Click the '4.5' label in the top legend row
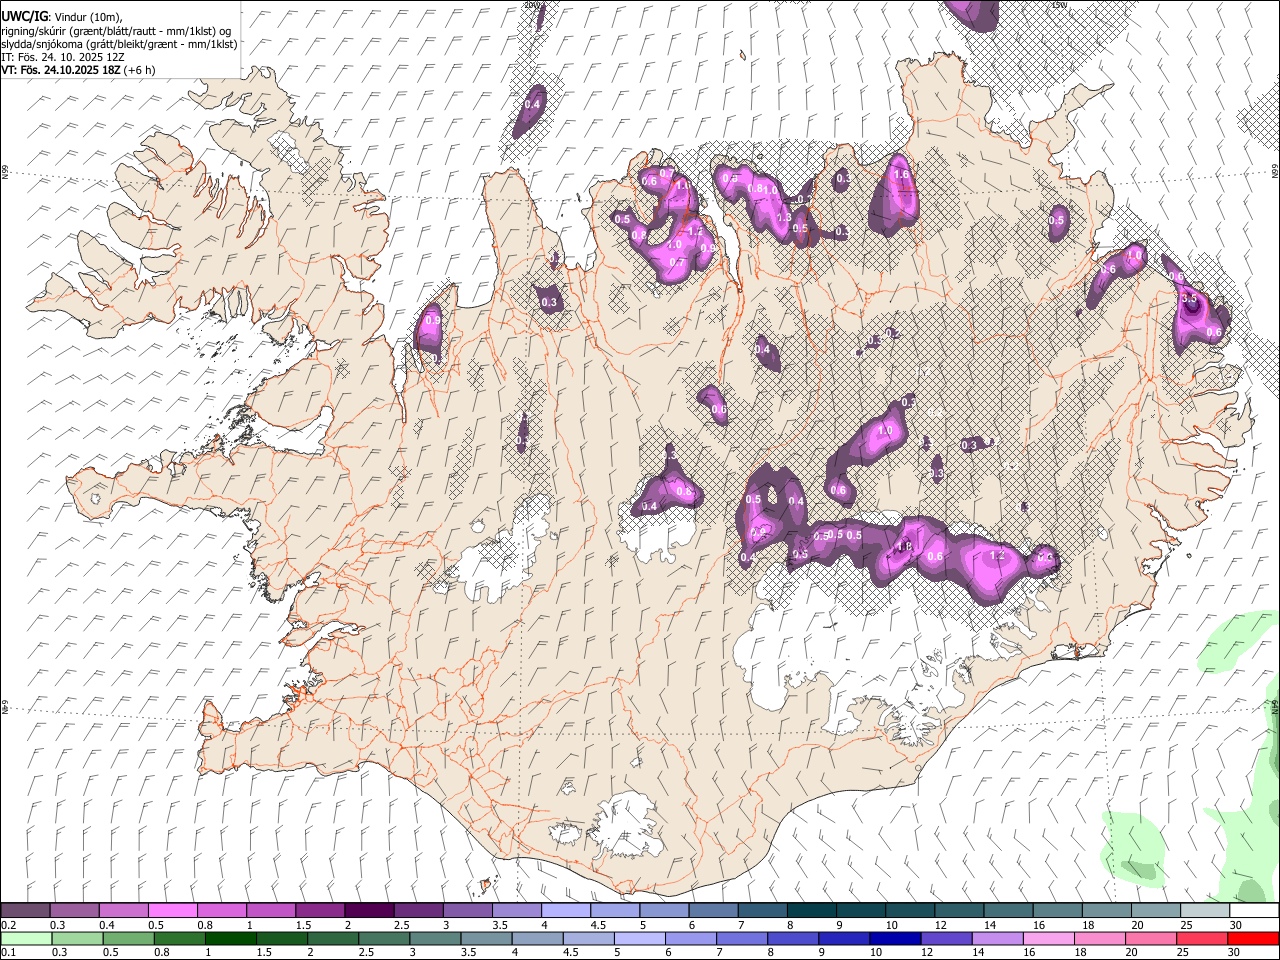The image size is (1280, 960). (598, 925)
